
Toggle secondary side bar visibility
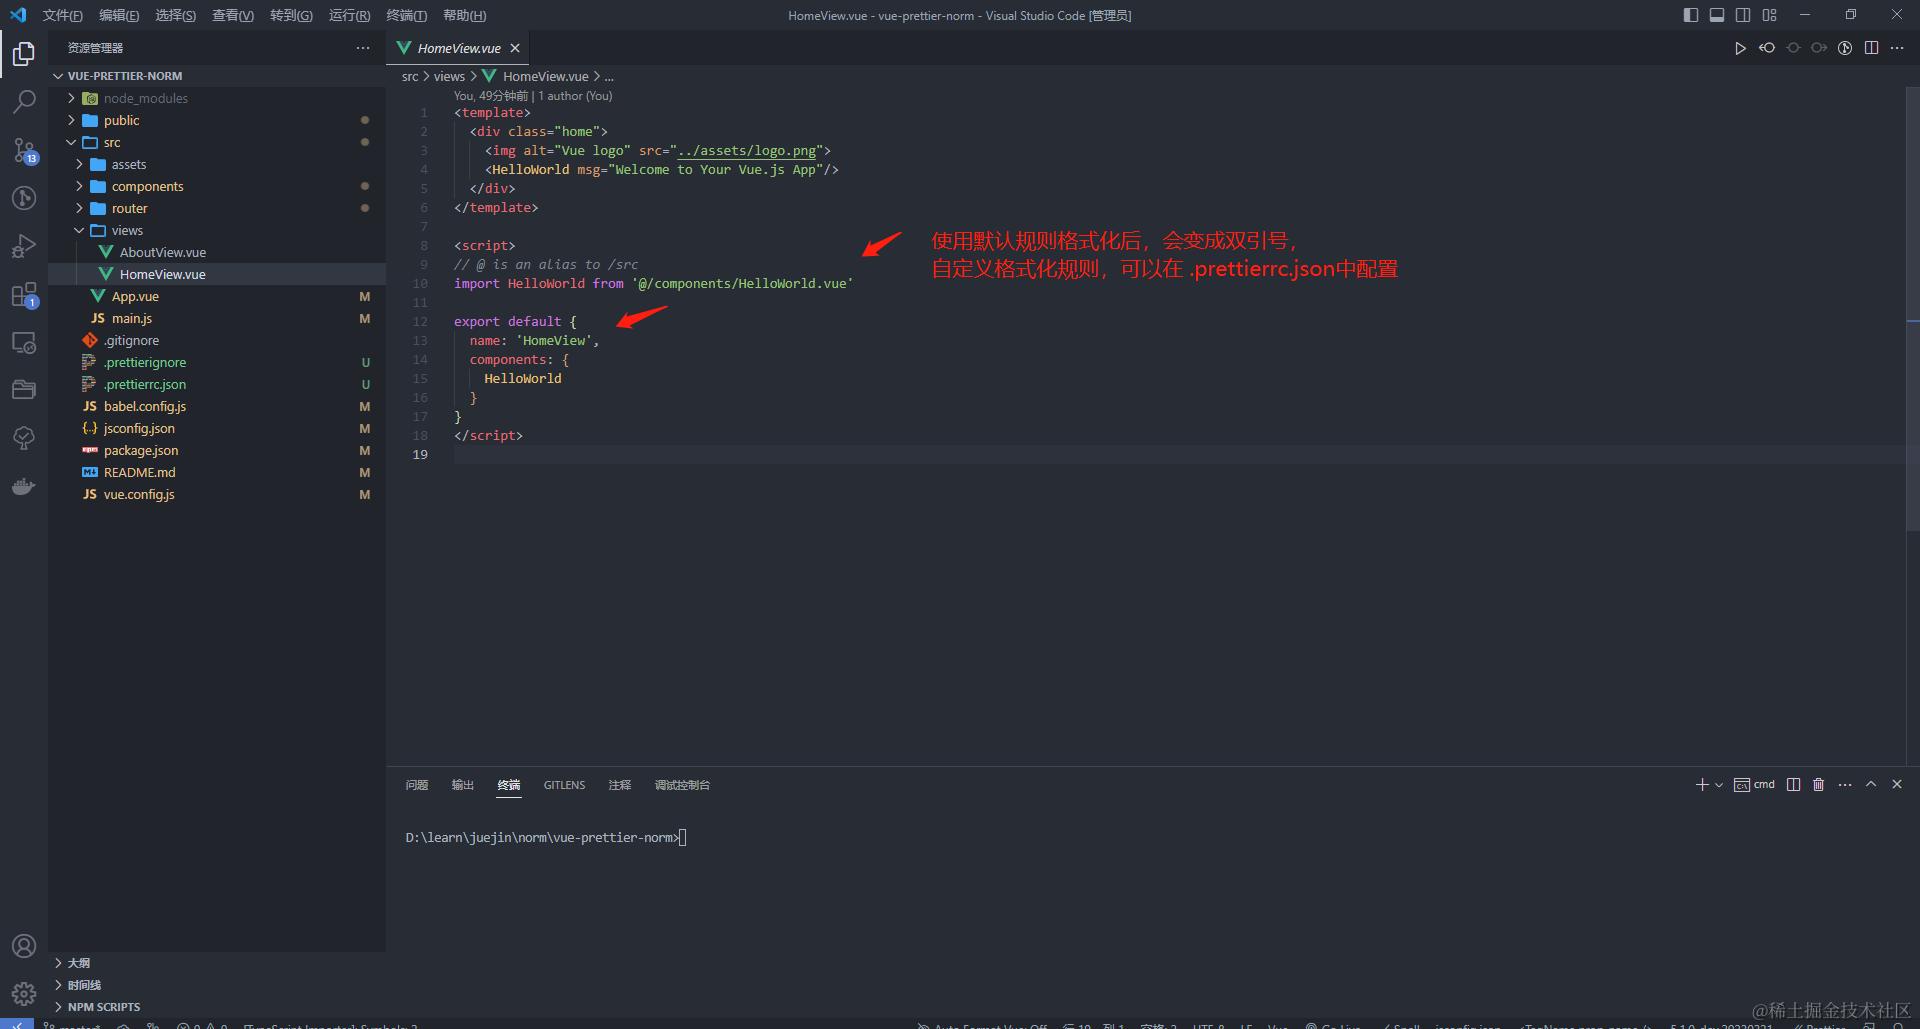click(1743, 15)
